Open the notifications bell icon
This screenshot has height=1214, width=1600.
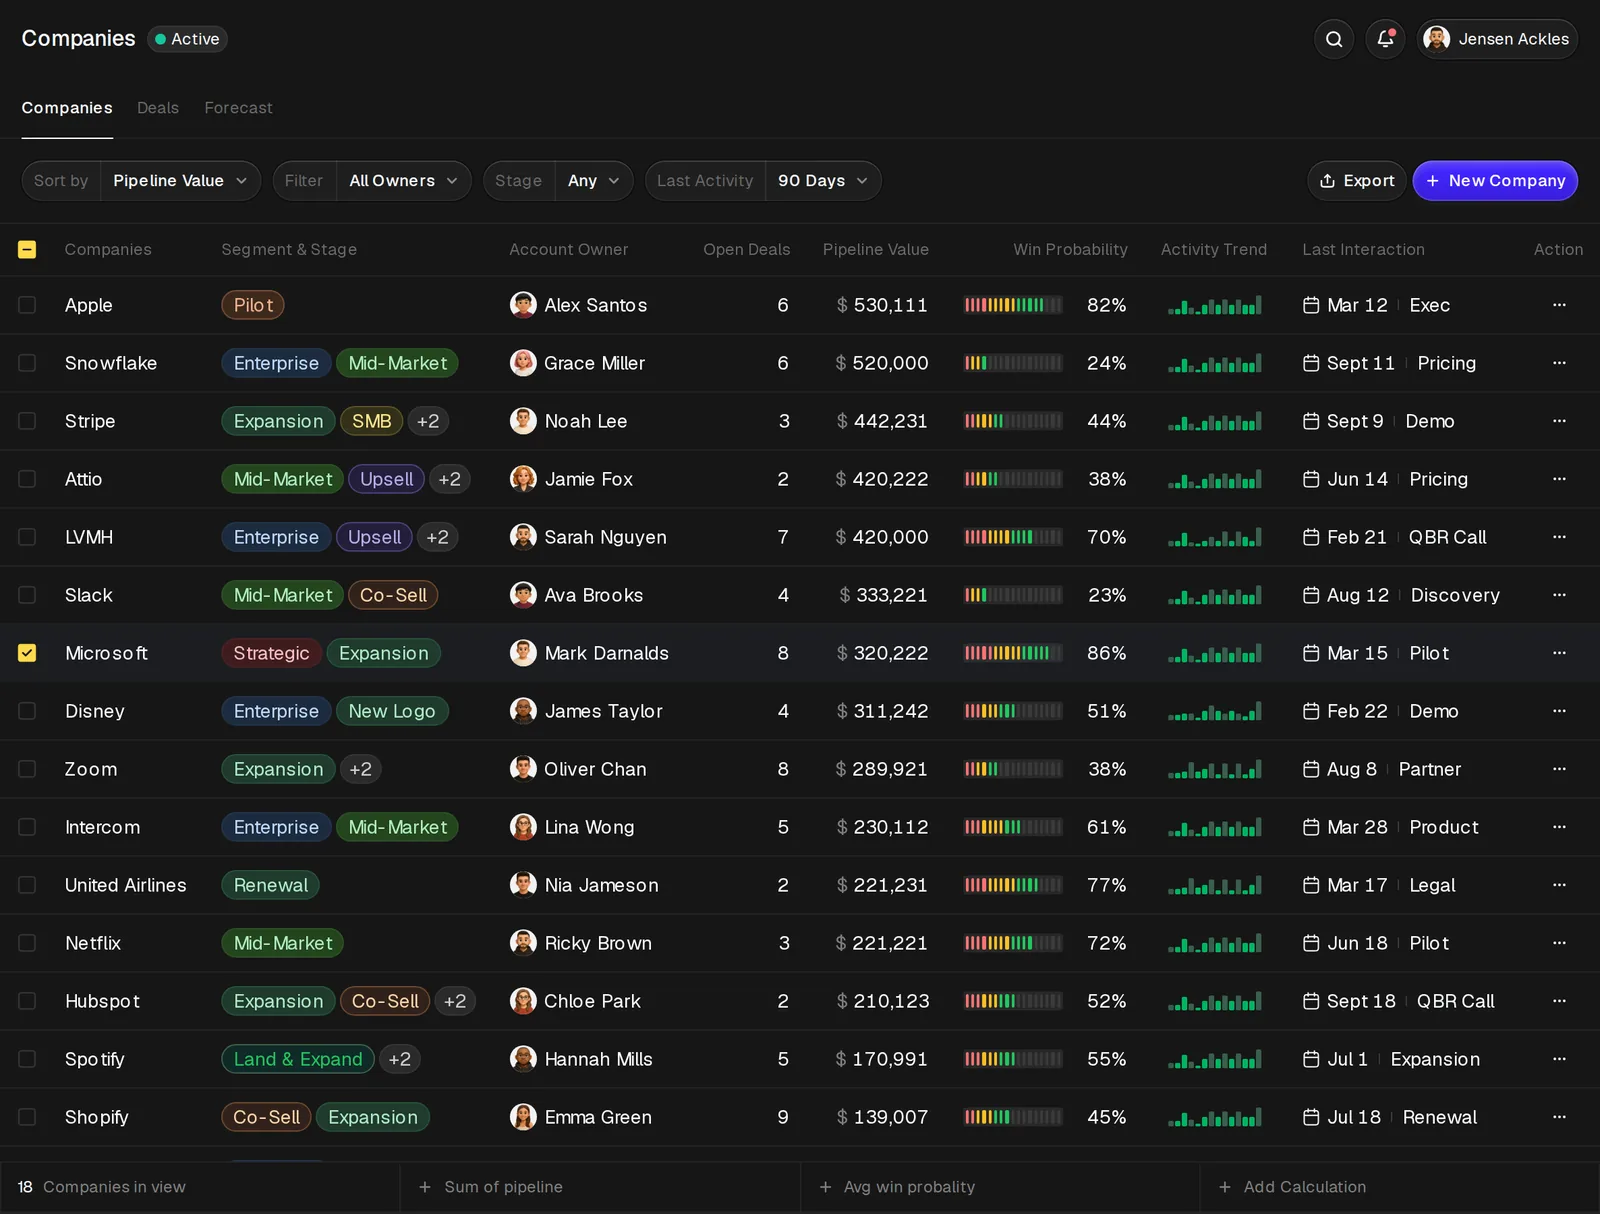click(x=1385, y=39)
